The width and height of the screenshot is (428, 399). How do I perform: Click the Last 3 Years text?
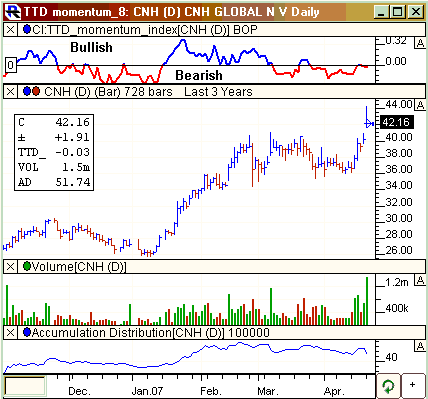click(218, 92)
